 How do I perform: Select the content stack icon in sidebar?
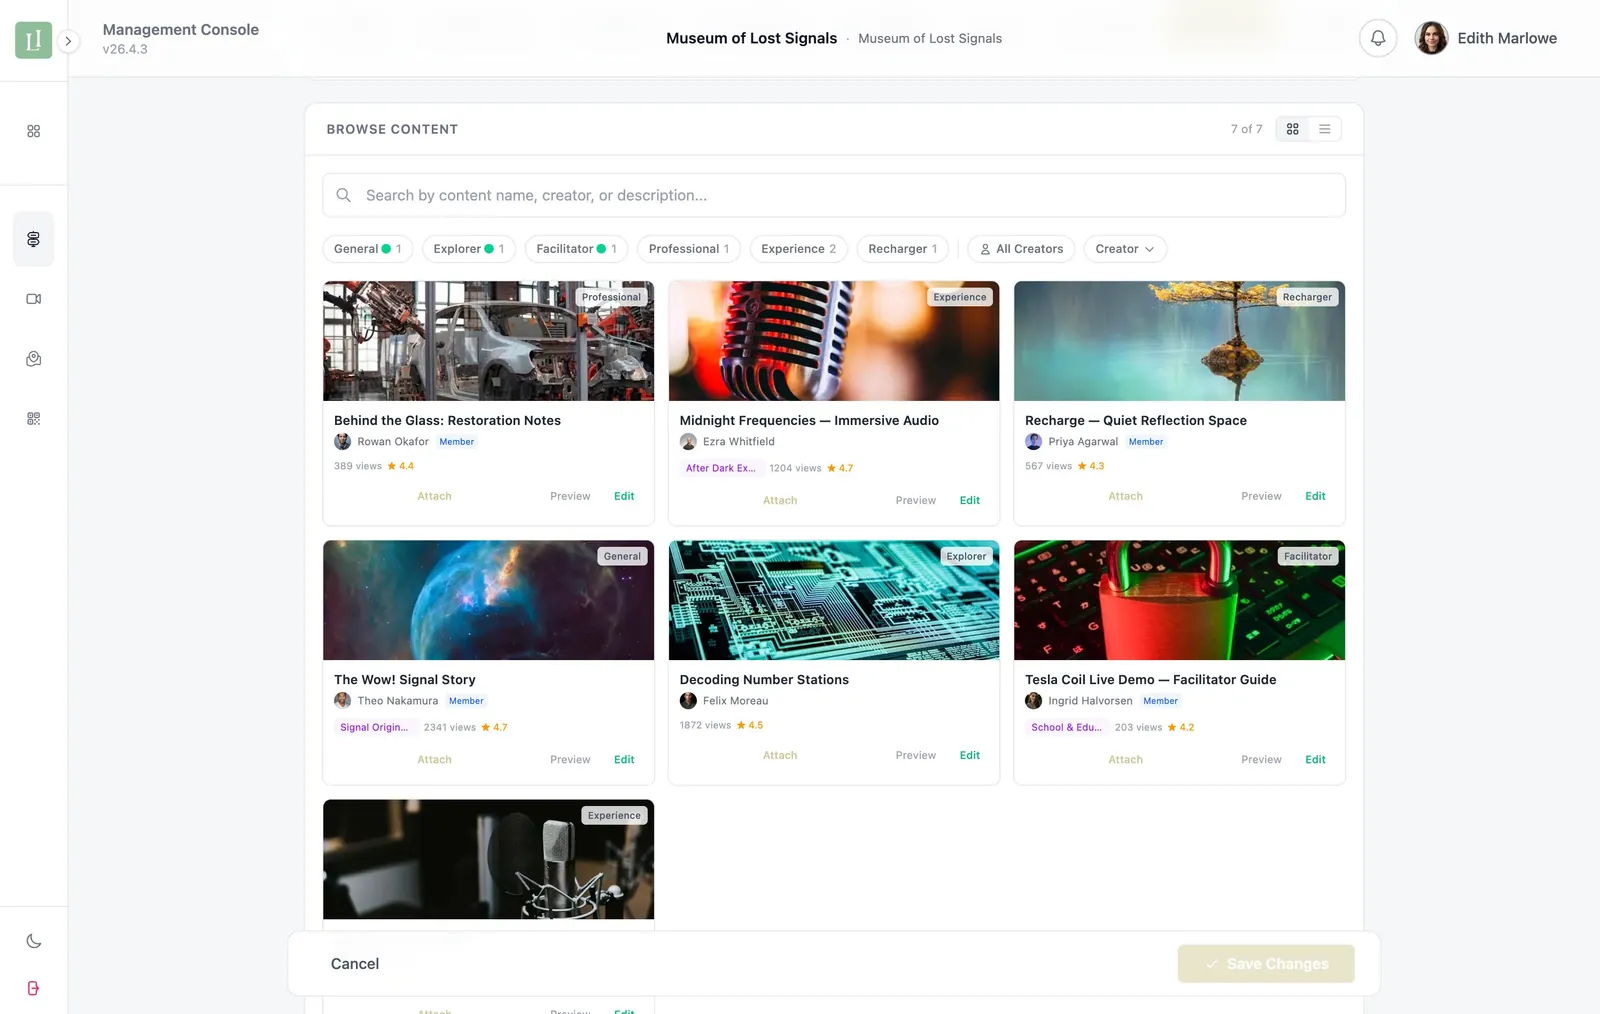point(34,239)
